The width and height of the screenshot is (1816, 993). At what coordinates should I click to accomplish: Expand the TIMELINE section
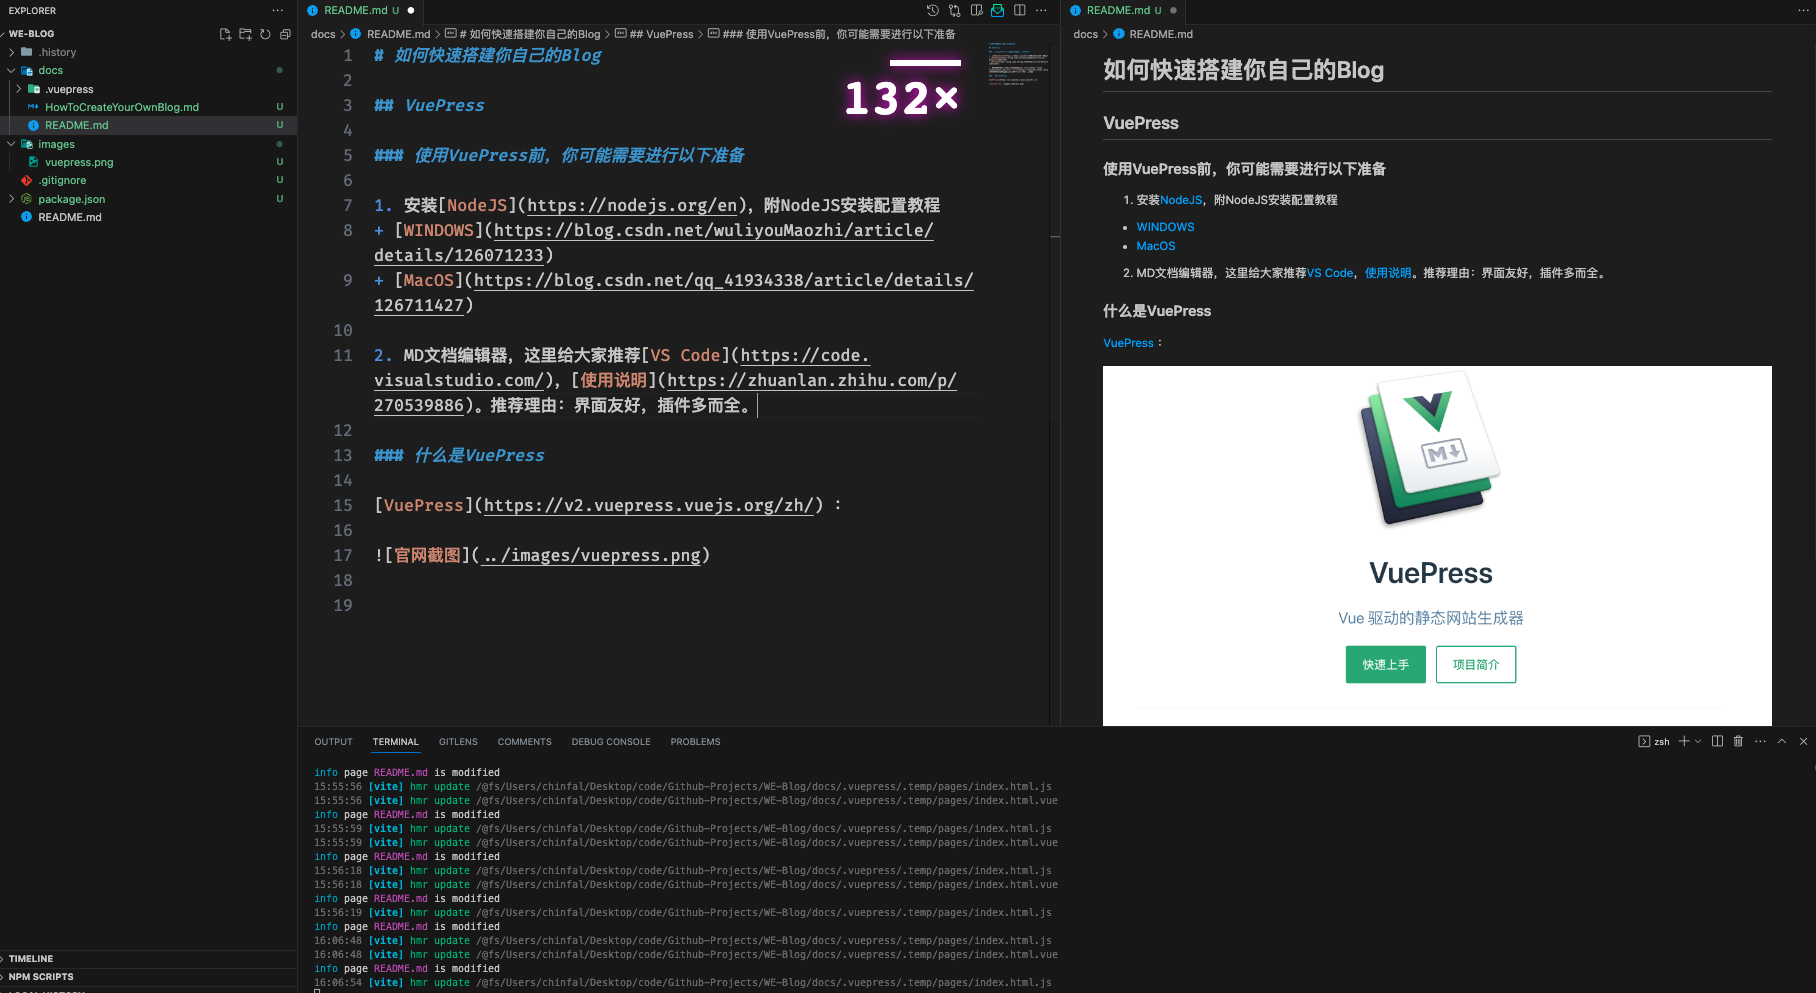coord(30,958)
